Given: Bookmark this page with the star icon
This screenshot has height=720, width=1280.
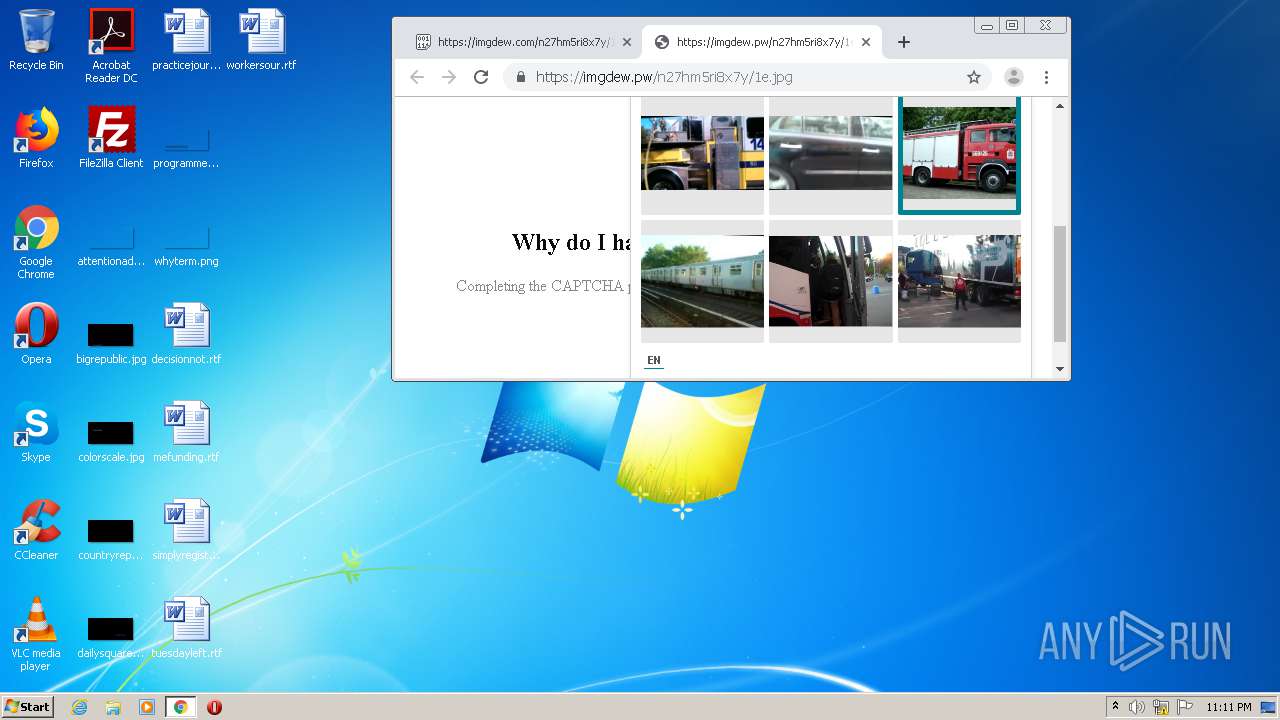Looking at the screenshot, I should point(974,77).
